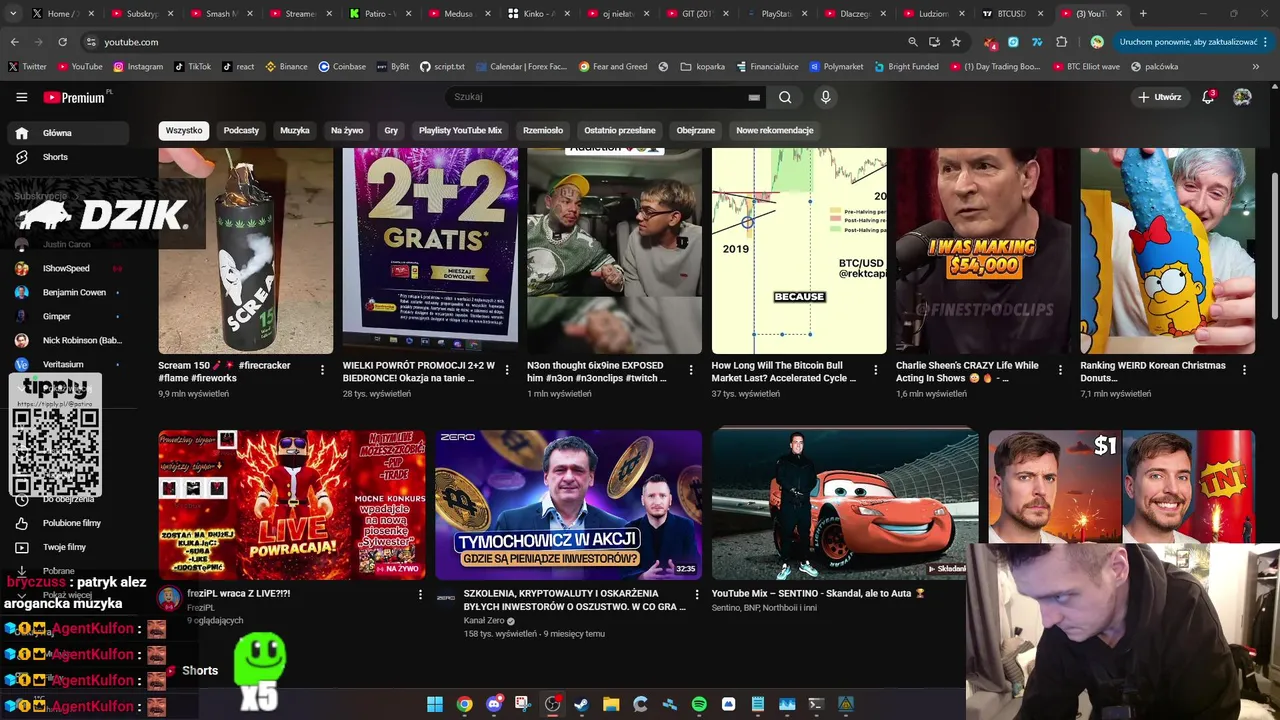This screenshot has height=720, width=1280.
Task: Open the Shorts section in sidebar
Action: pyautogui.click(x=55, y=157)
